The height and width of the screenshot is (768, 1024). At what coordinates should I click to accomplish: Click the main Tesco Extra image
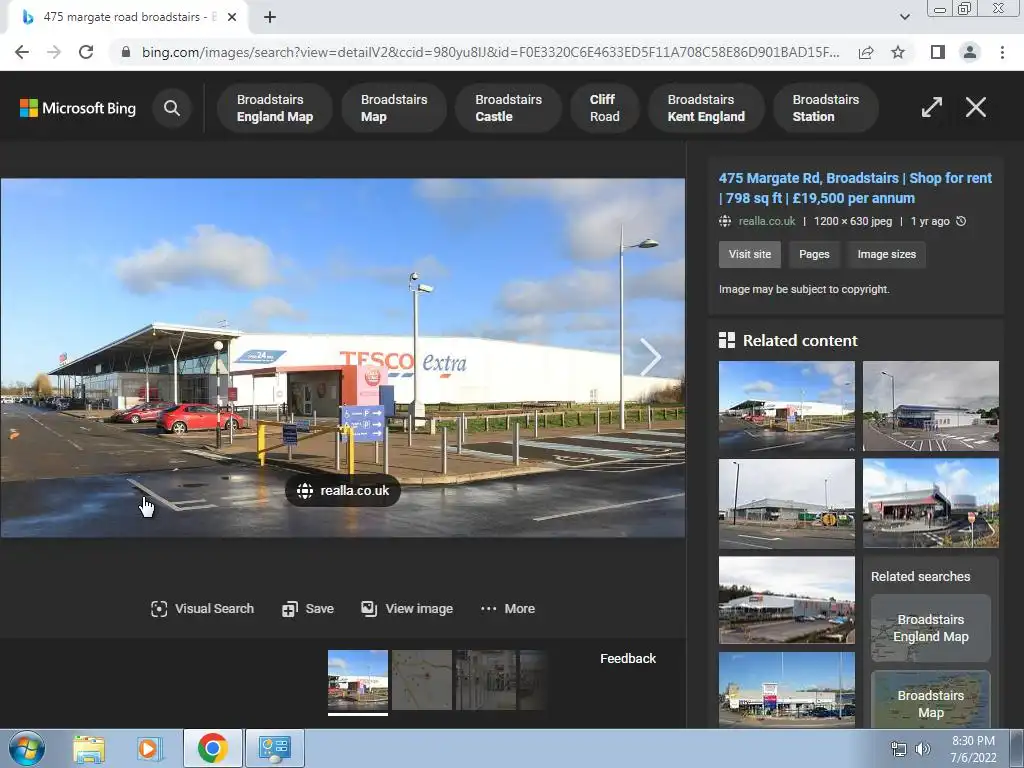click(343, 357)
